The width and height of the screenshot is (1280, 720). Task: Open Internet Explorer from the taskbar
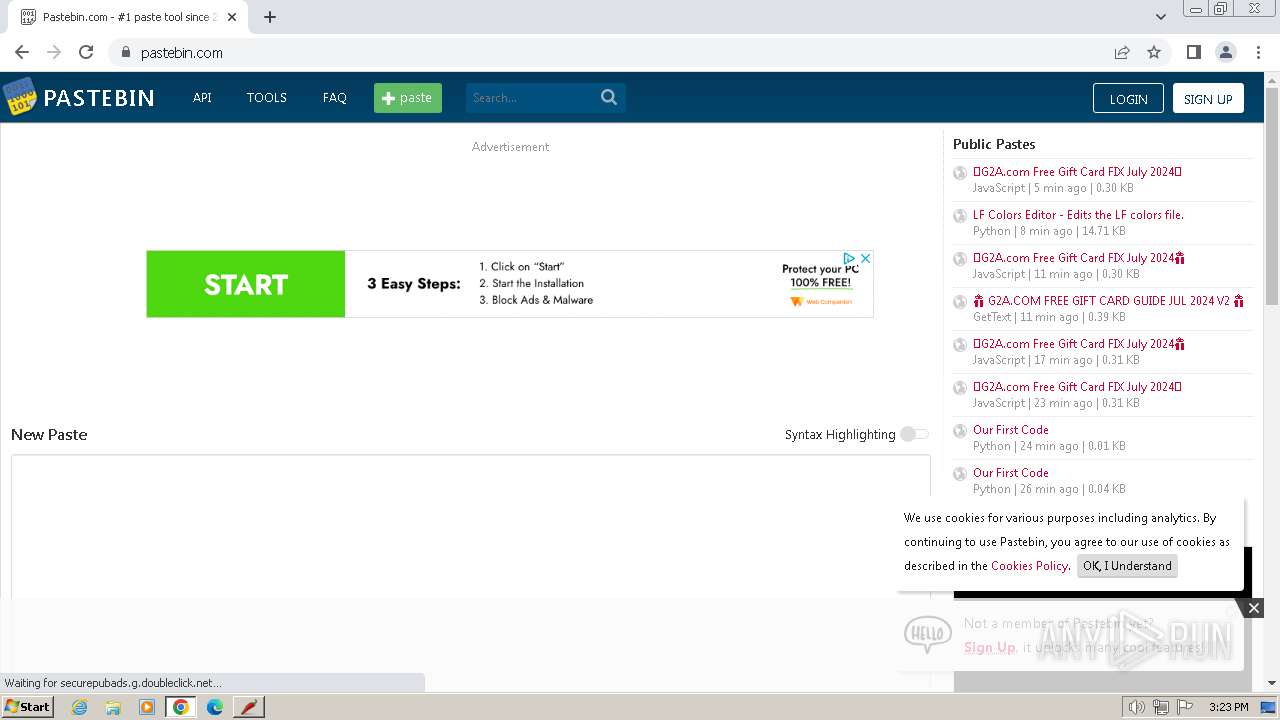click(80, 707)
